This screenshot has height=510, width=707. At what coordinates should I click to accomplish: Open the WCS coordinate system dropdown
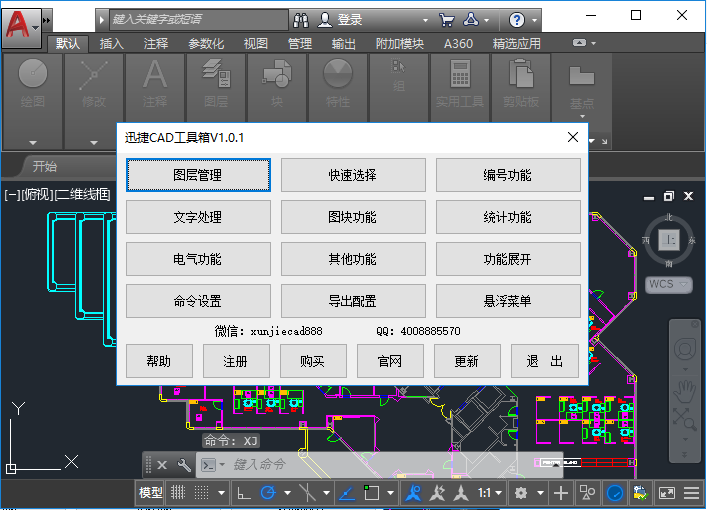(x=668, y=285)
